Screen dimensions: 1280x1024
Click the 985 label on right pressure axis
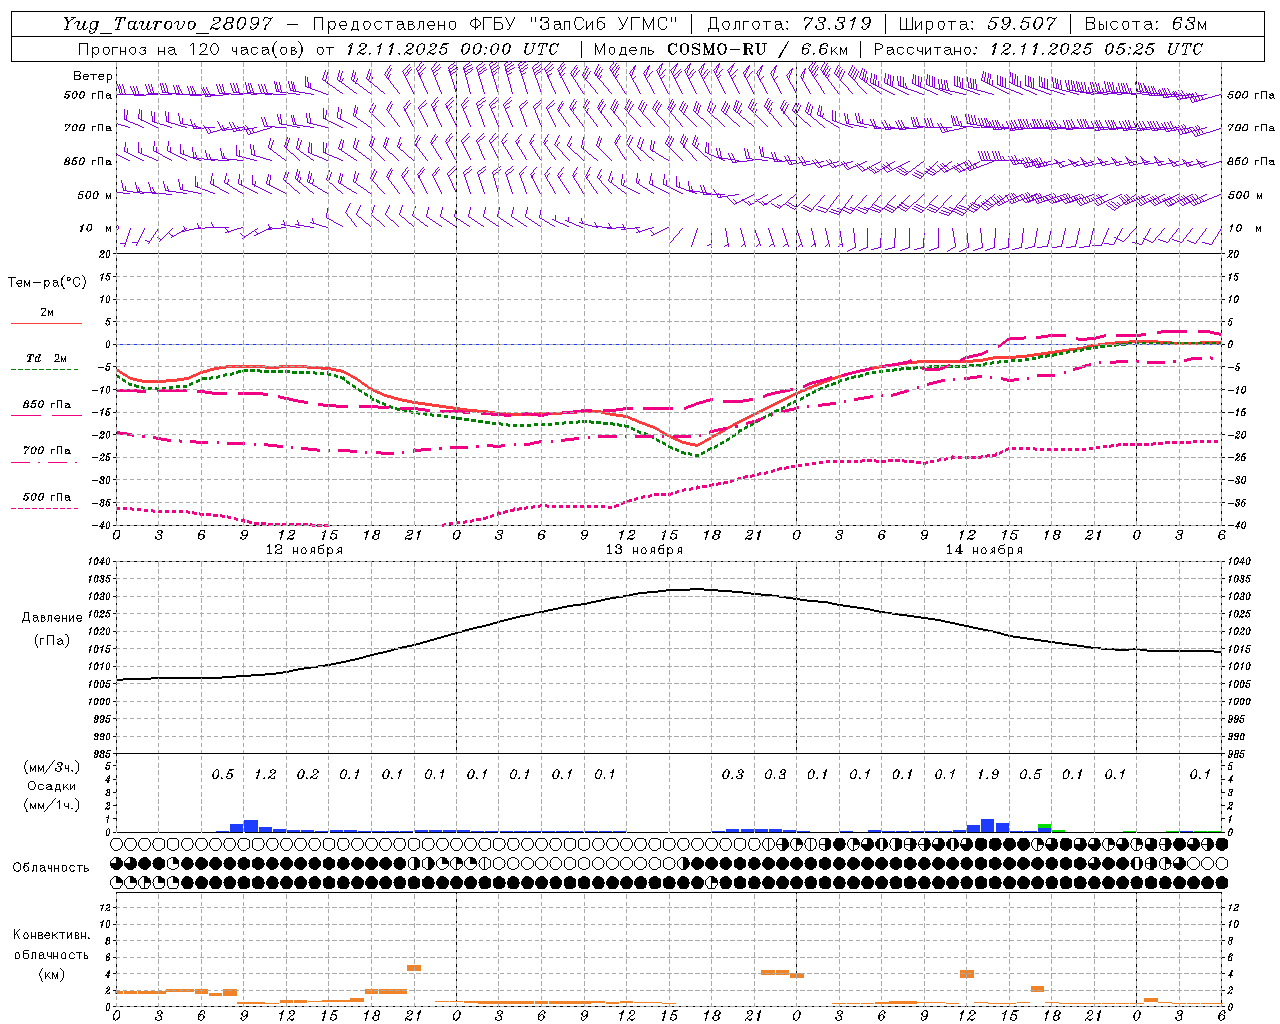(1238, 754)
